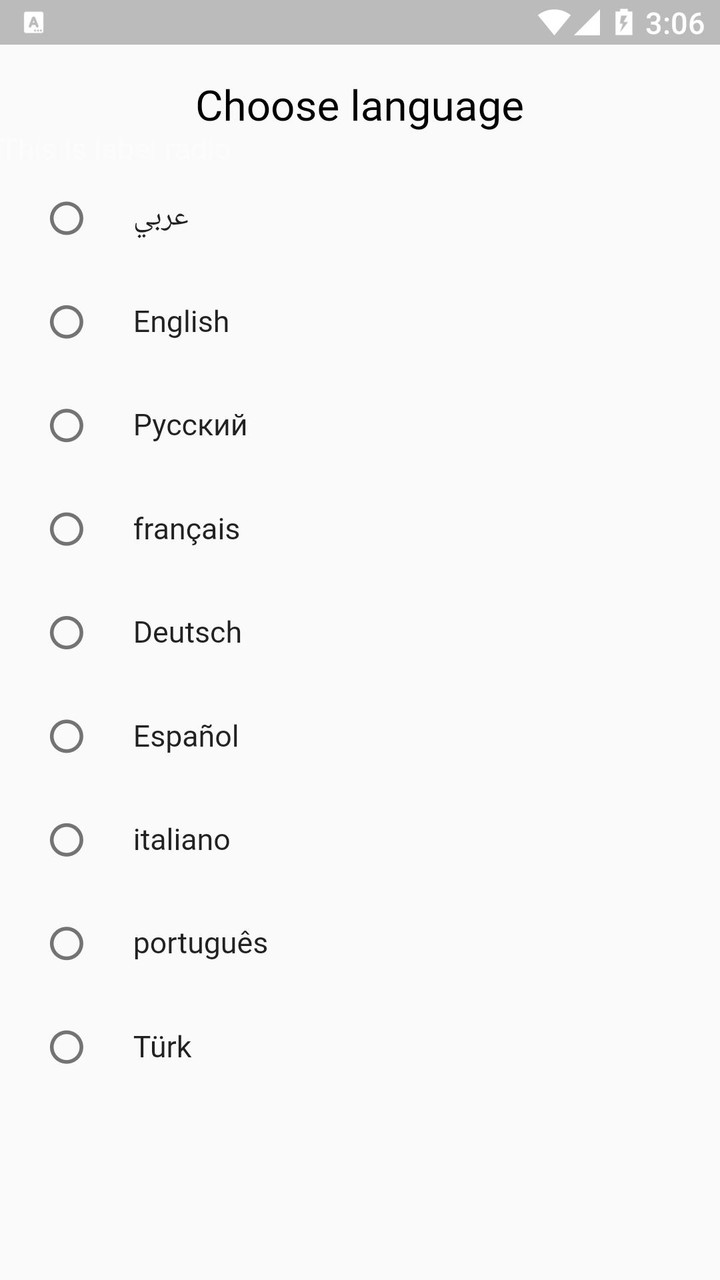Select the português radio button
Image resolution: width=720 pixels, height=1280 pixels.
pyautogui.click(x=66, y=944)
